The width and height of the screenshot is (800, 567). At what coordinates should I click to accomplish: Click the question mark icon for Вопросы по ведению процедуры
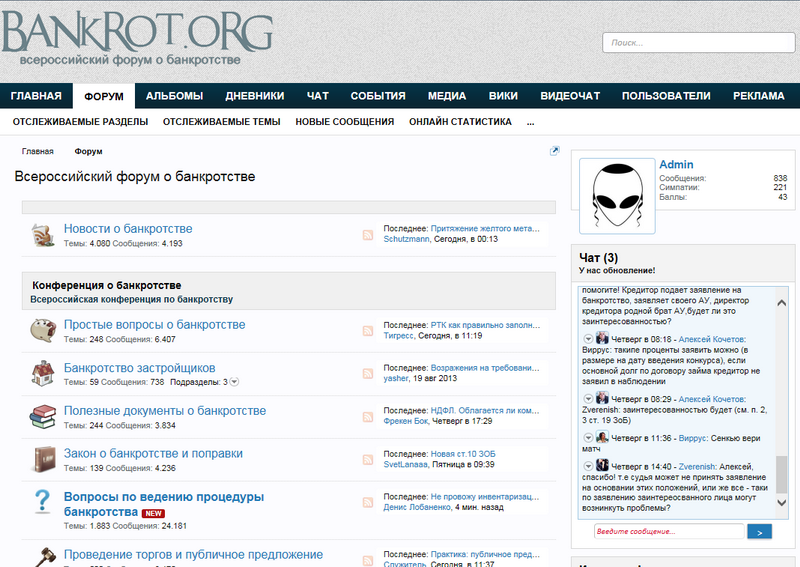pyautogui.click(x=42, y=502)
